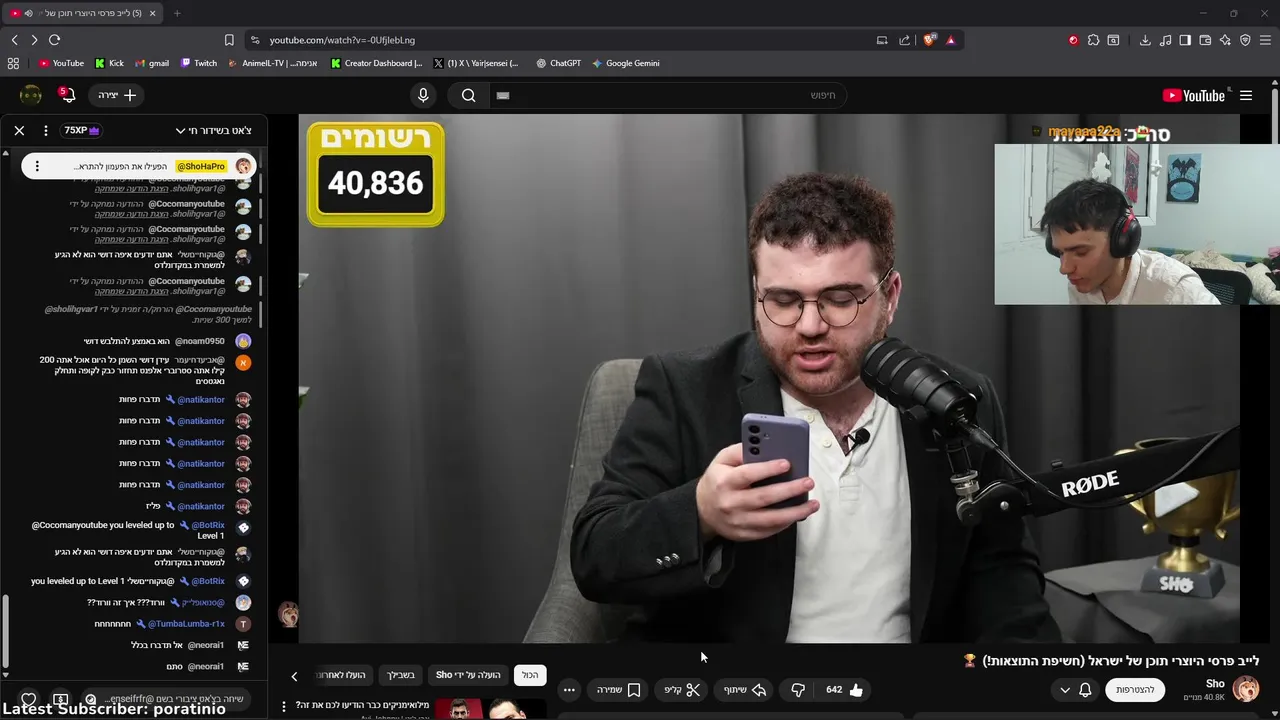Open Leo AI sparkle icon
The width and height of the screenshot is (1280, 720).
[1225, 40]
